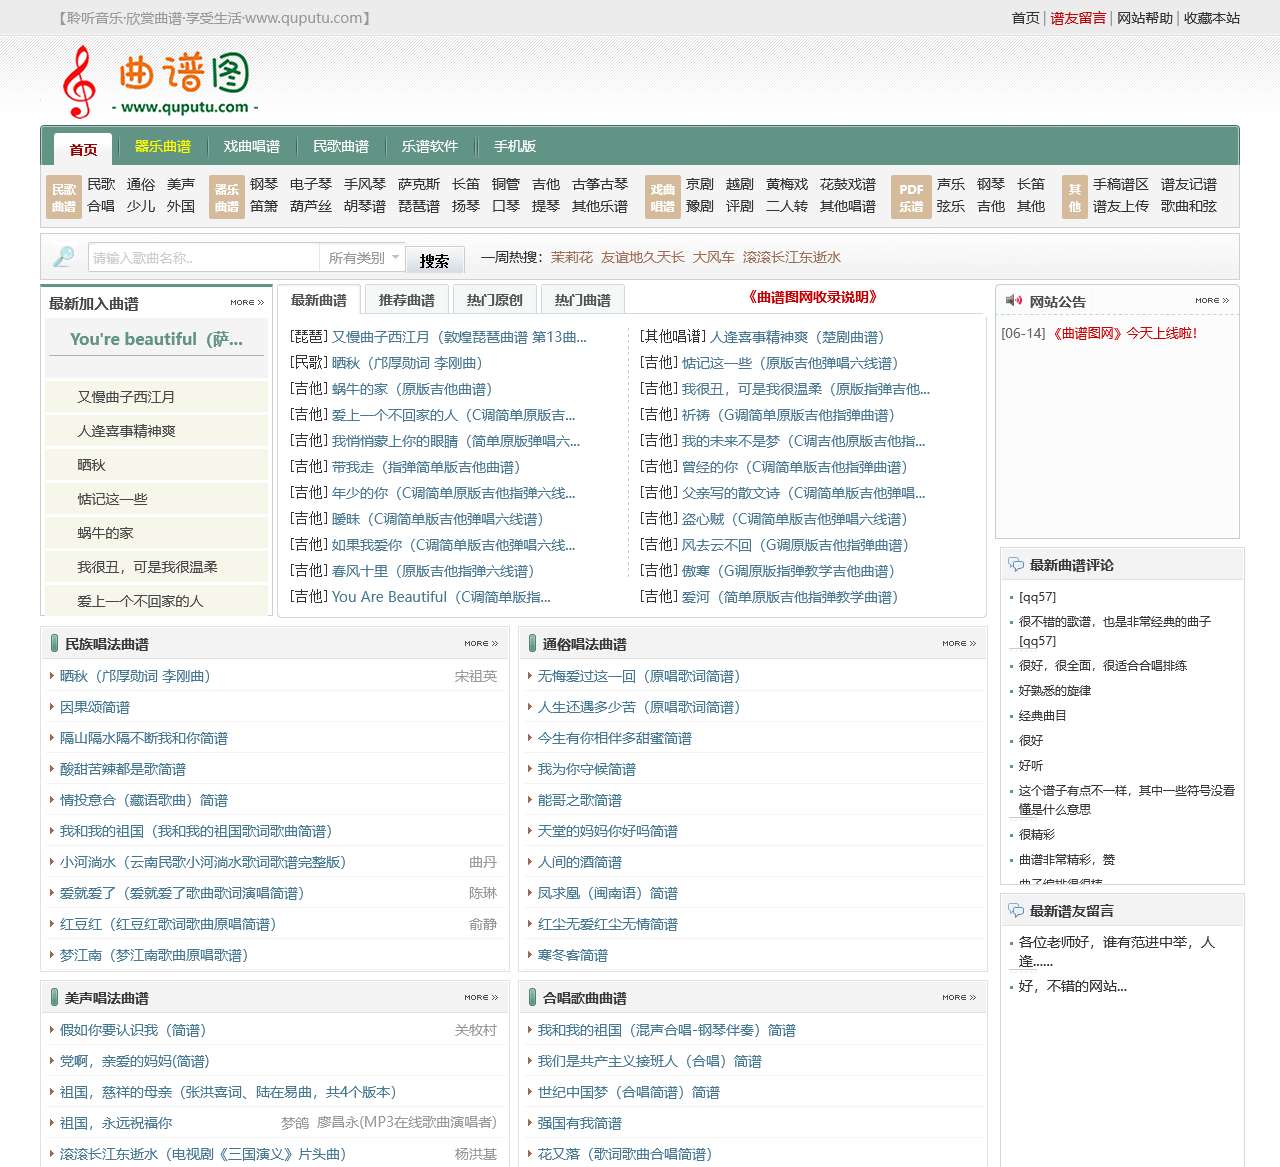Open the 所有类别 category dropdown
The height and width of the screenshot is (1167, 1280).
pos(363,258)
